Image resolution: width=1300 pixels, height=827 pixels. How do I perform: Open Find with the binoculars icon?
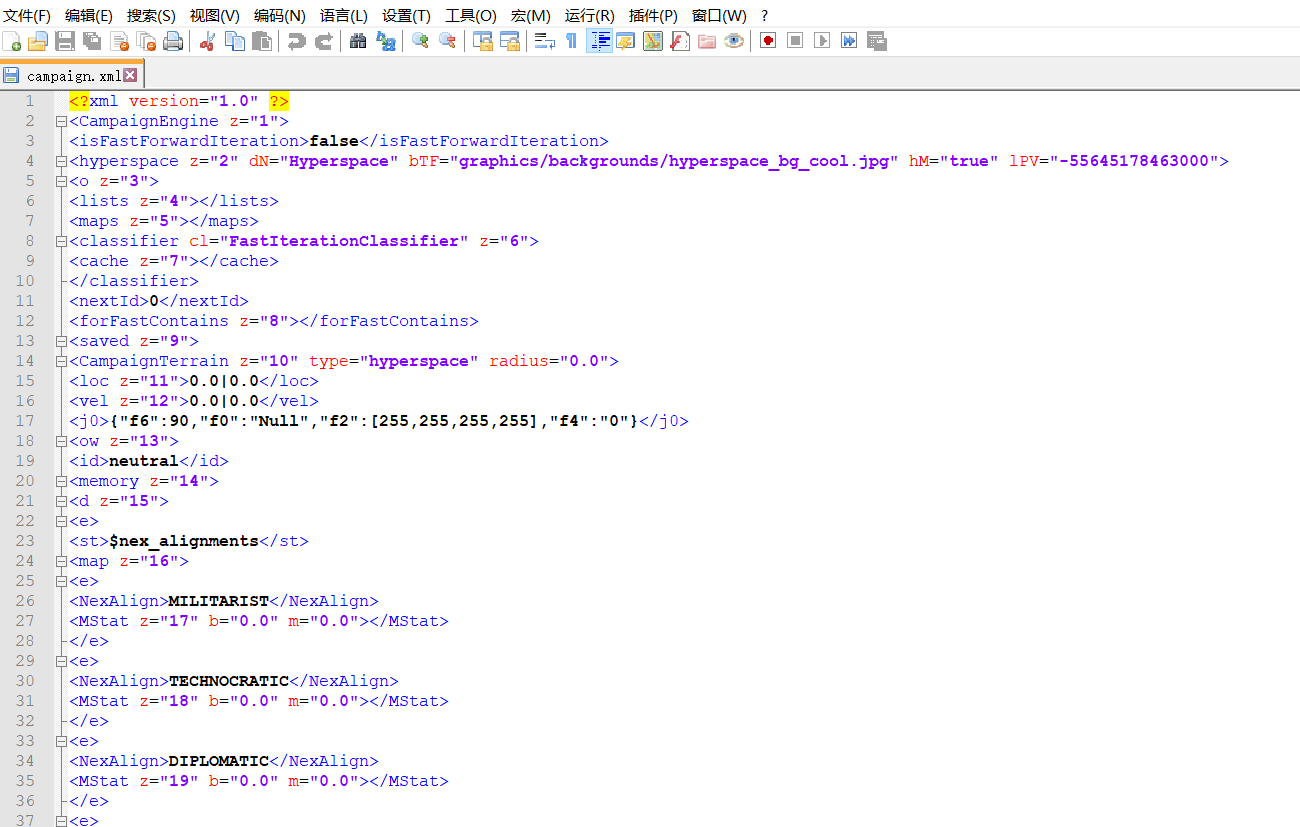pyautogui.click(x=358, y=41)
